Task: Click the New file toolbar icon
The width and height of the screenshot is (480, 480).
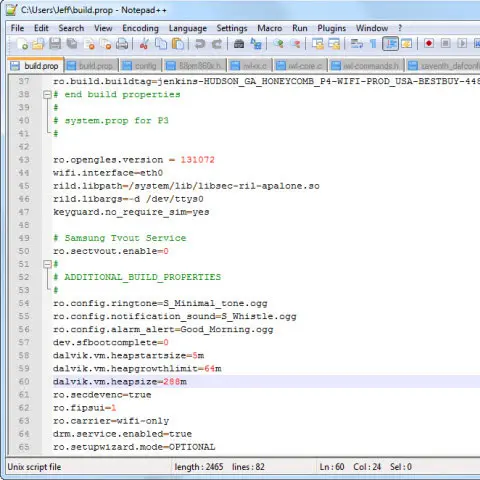Action: (23, 44)
